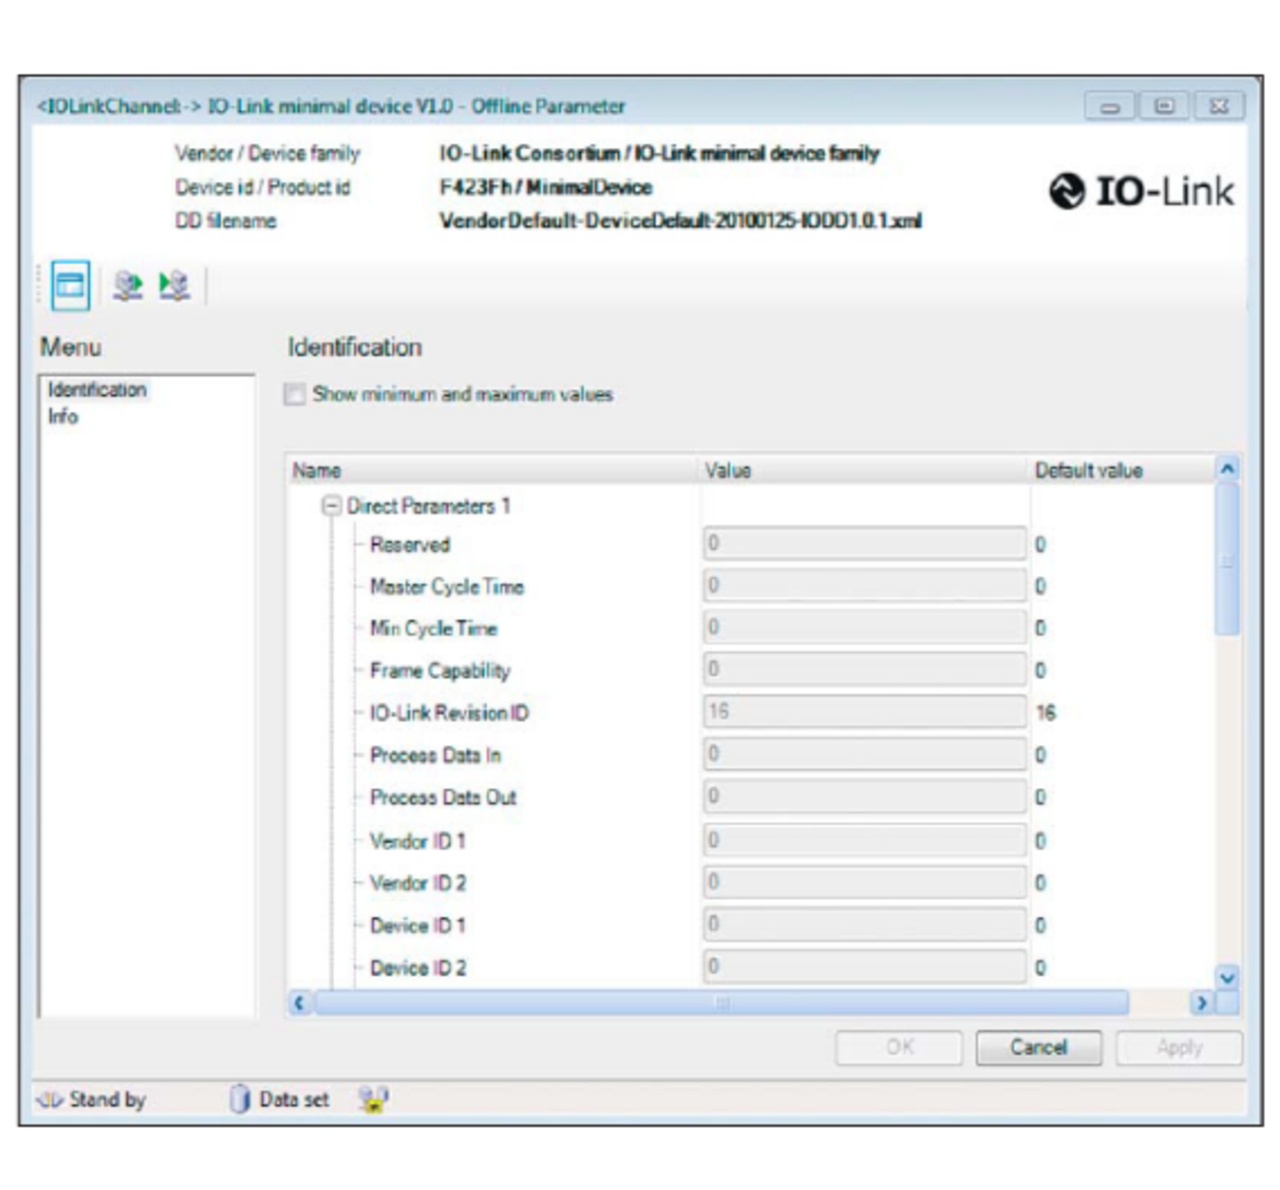
Task: Click the Master Cycle Time value field
Action: [864, 586]
